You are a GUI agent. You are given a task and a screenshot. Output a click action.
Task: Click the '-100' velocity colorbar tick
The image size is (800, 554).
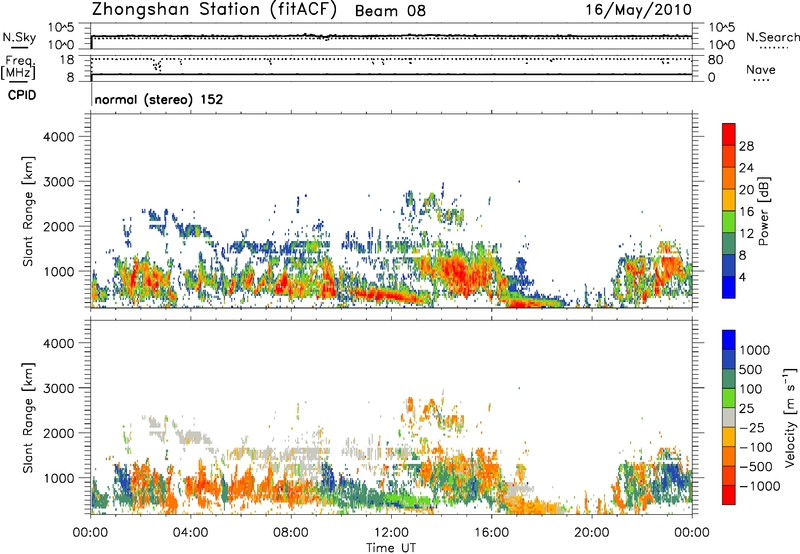[756, 447]
